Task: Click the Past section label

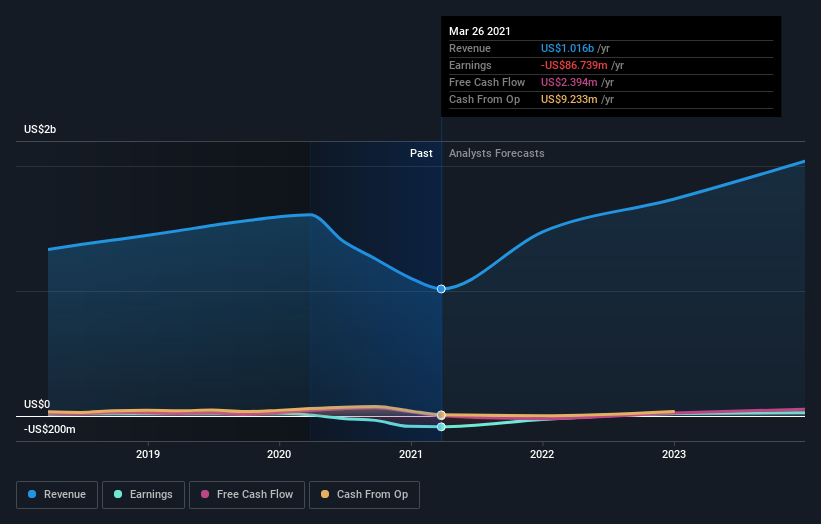Action: coord(421,153)
